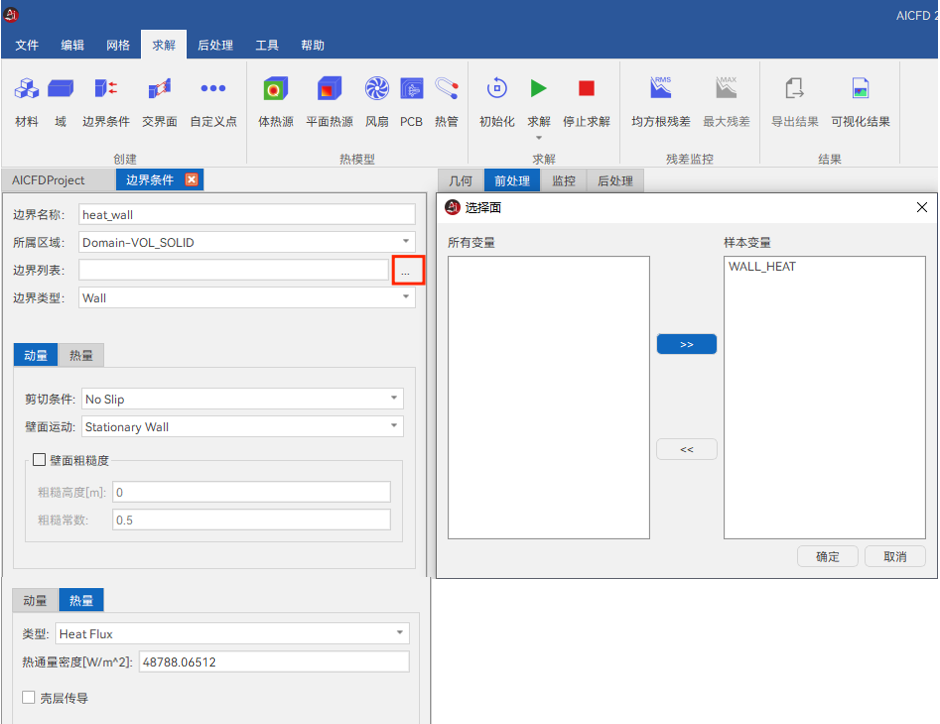
Task: Switch to the 后处理 view tab
Action: (615, 181)
